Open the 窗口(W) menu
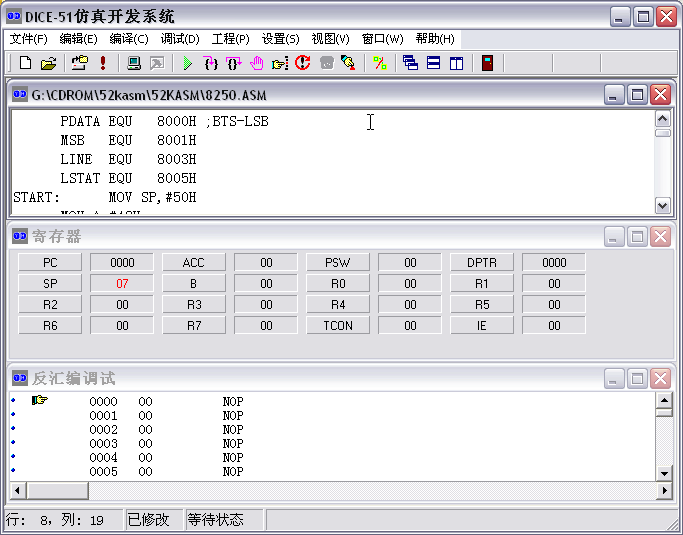683x535 pixels. (382, 39)
